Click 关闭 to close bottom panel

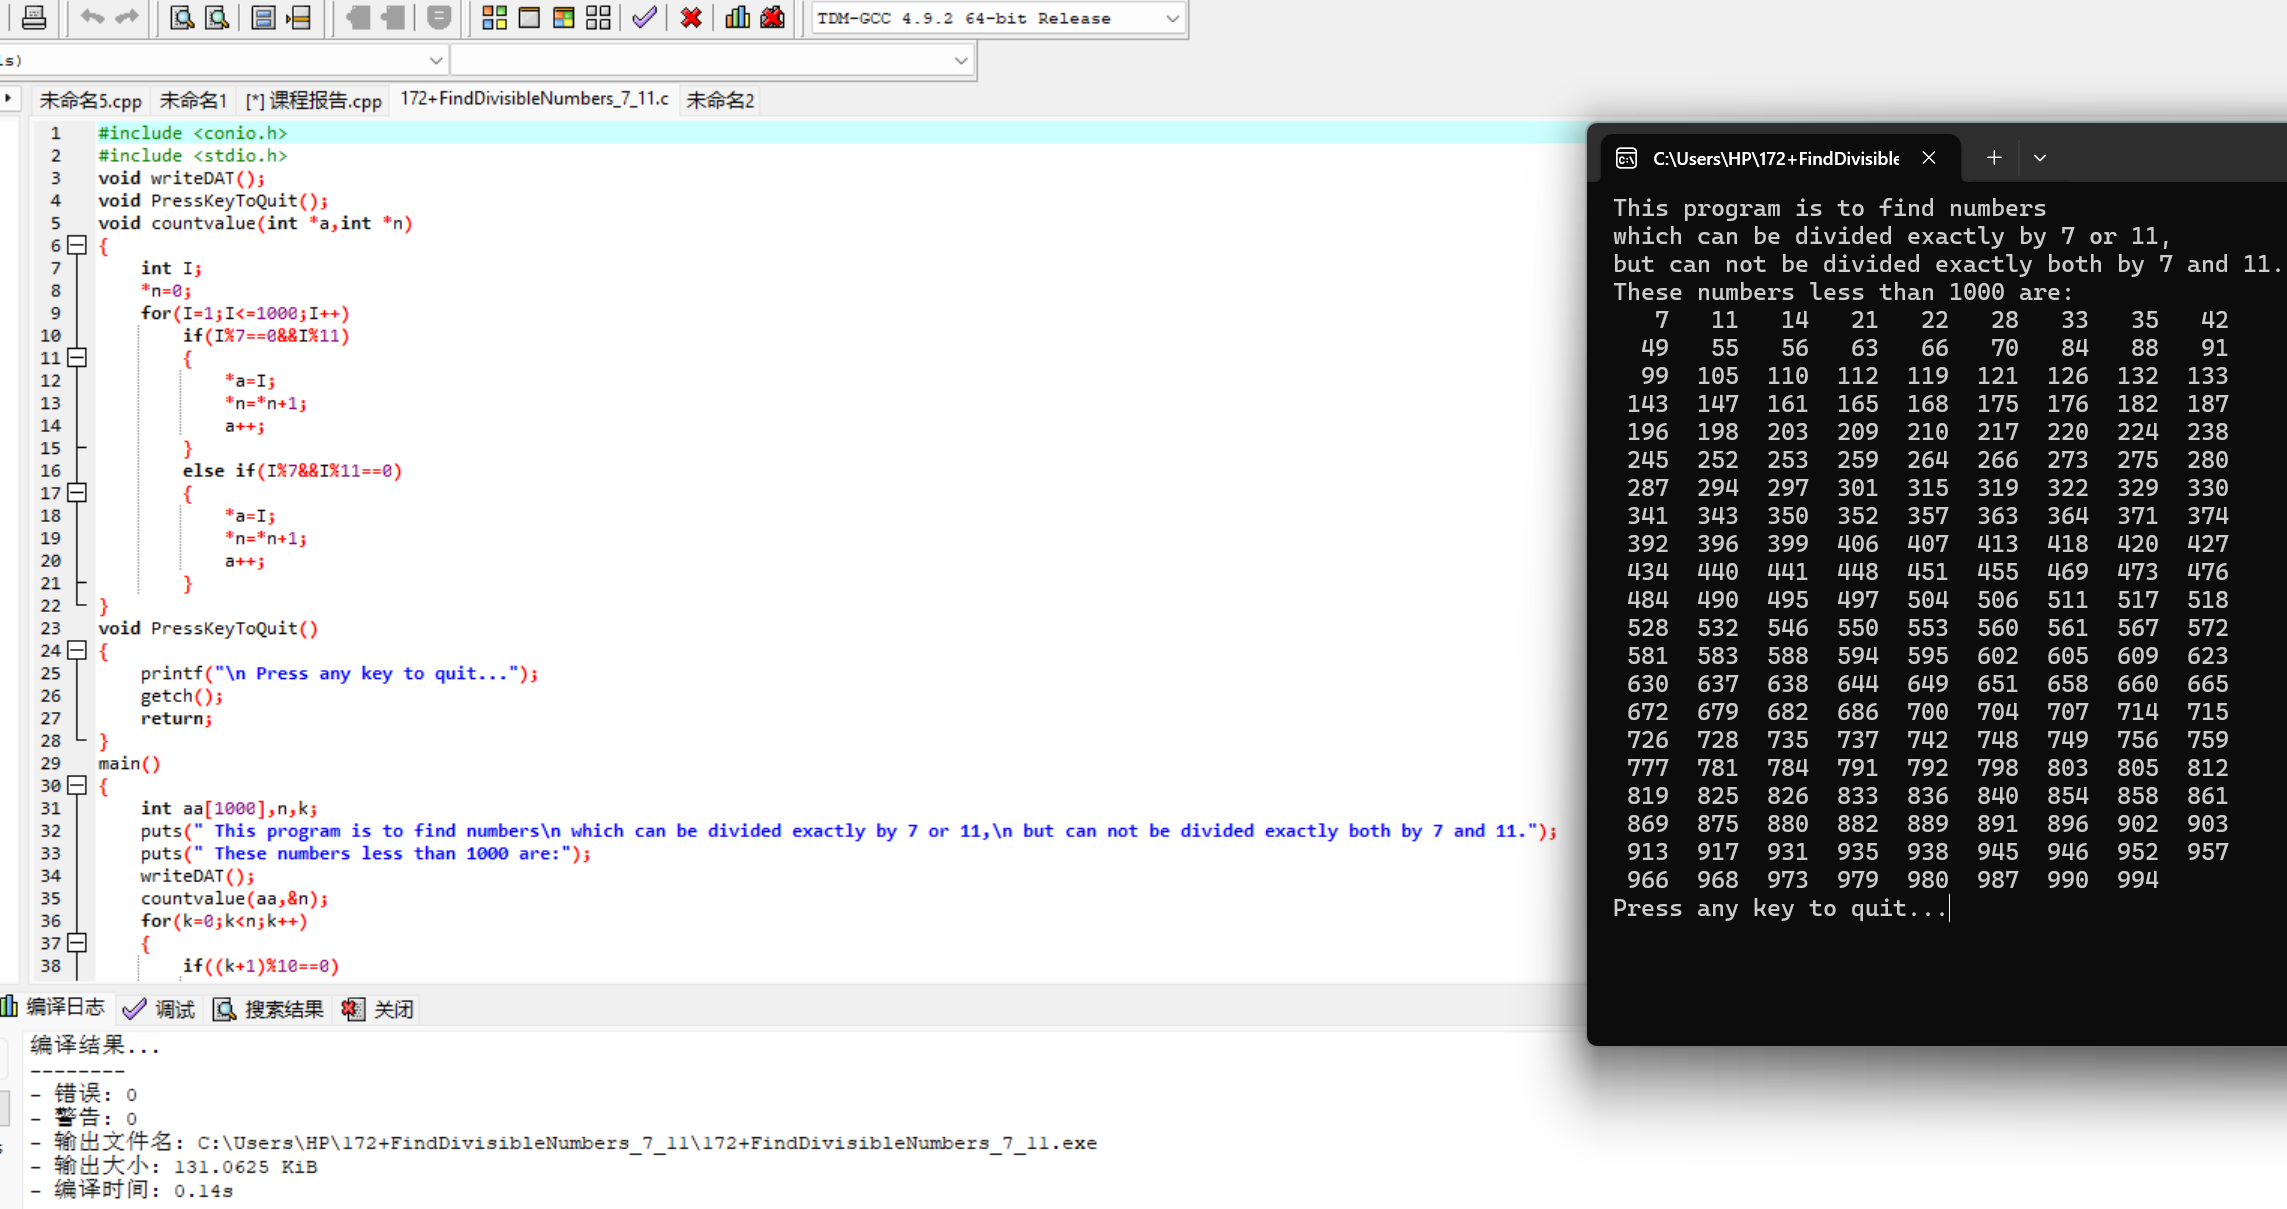378,1009
